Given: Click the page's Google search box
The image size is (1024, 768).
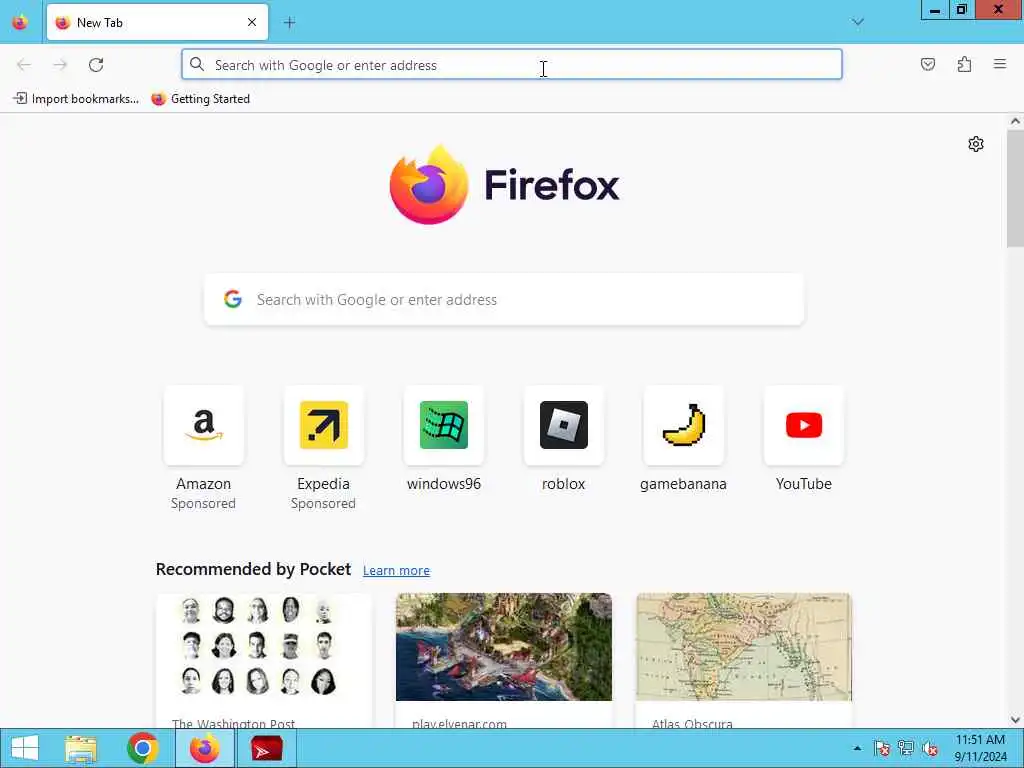Looking at the screenshot, I should [504, 300].
